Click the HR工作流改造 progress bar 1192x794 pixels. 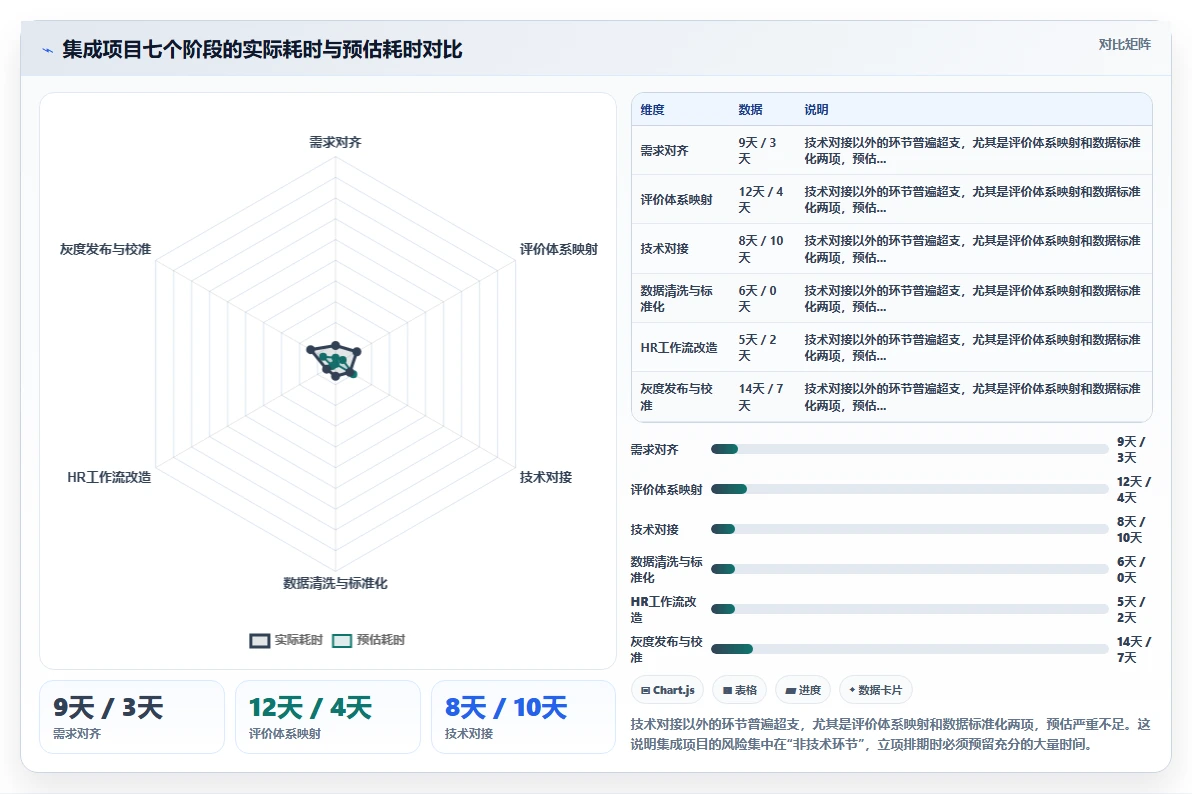click(909, 609)
